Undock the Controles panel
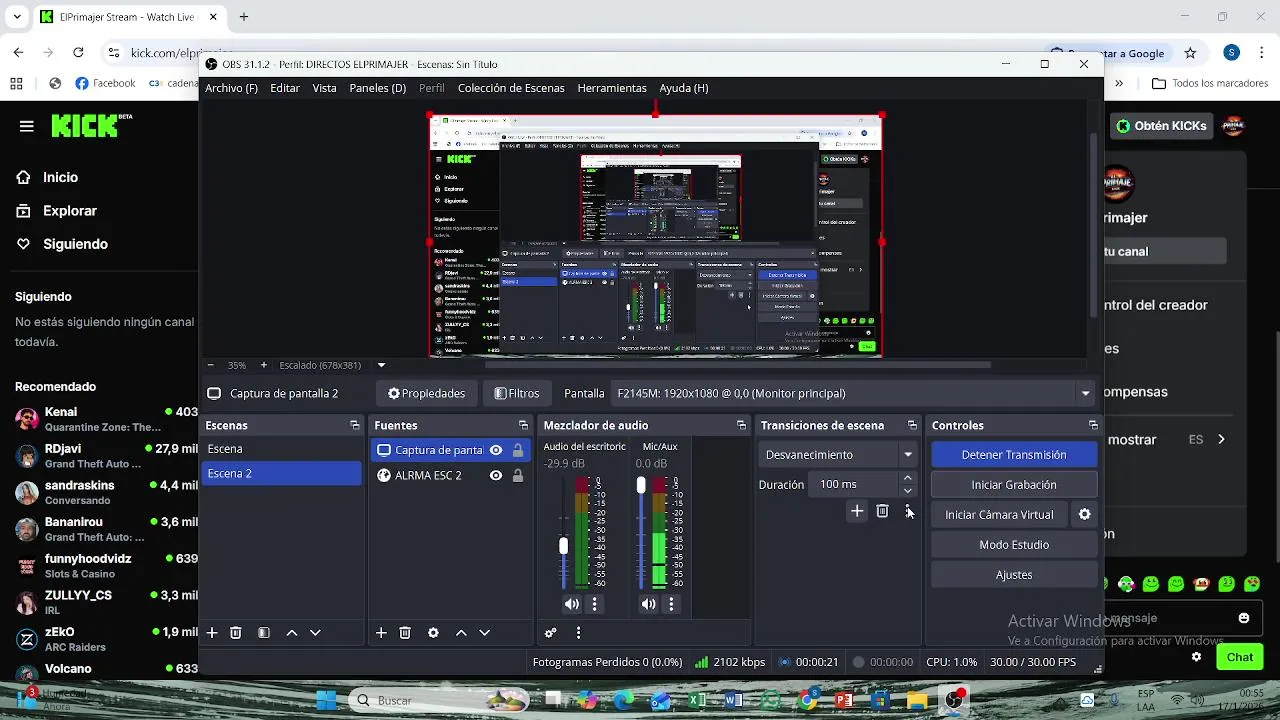Screen dimensions: 1280x720 pyautogui.click(x=1093, y=426)
